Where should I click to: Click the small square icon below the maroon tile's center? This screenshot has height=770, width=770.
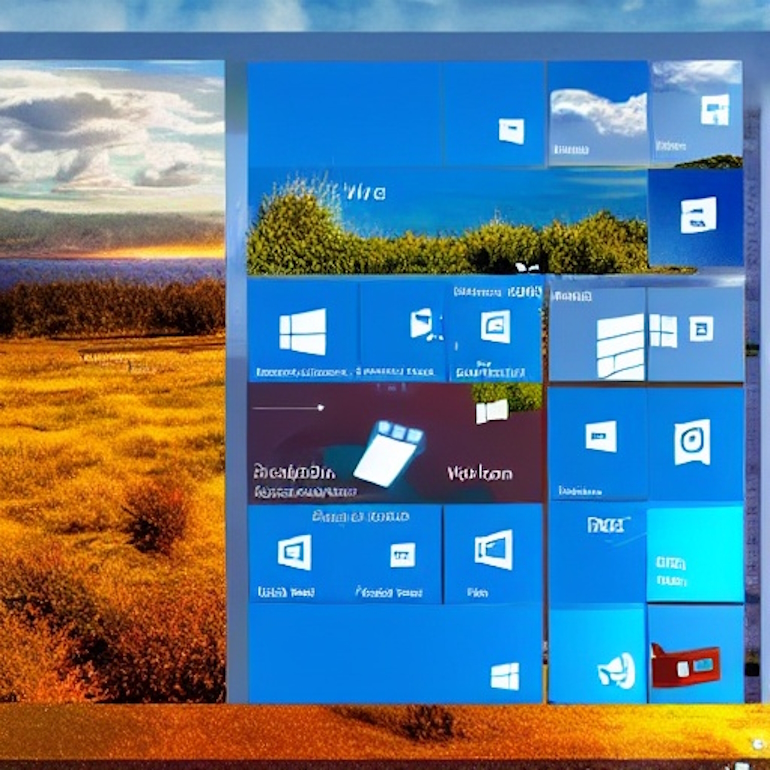pos(402,555)
